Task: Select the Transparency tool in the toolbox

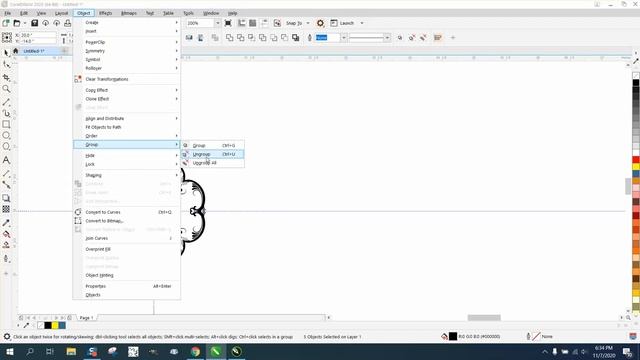Action: 6,209
